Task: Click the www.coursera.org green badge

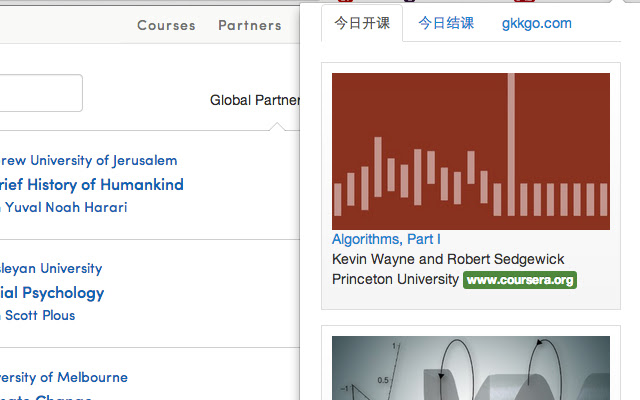Action: point(520,280)
